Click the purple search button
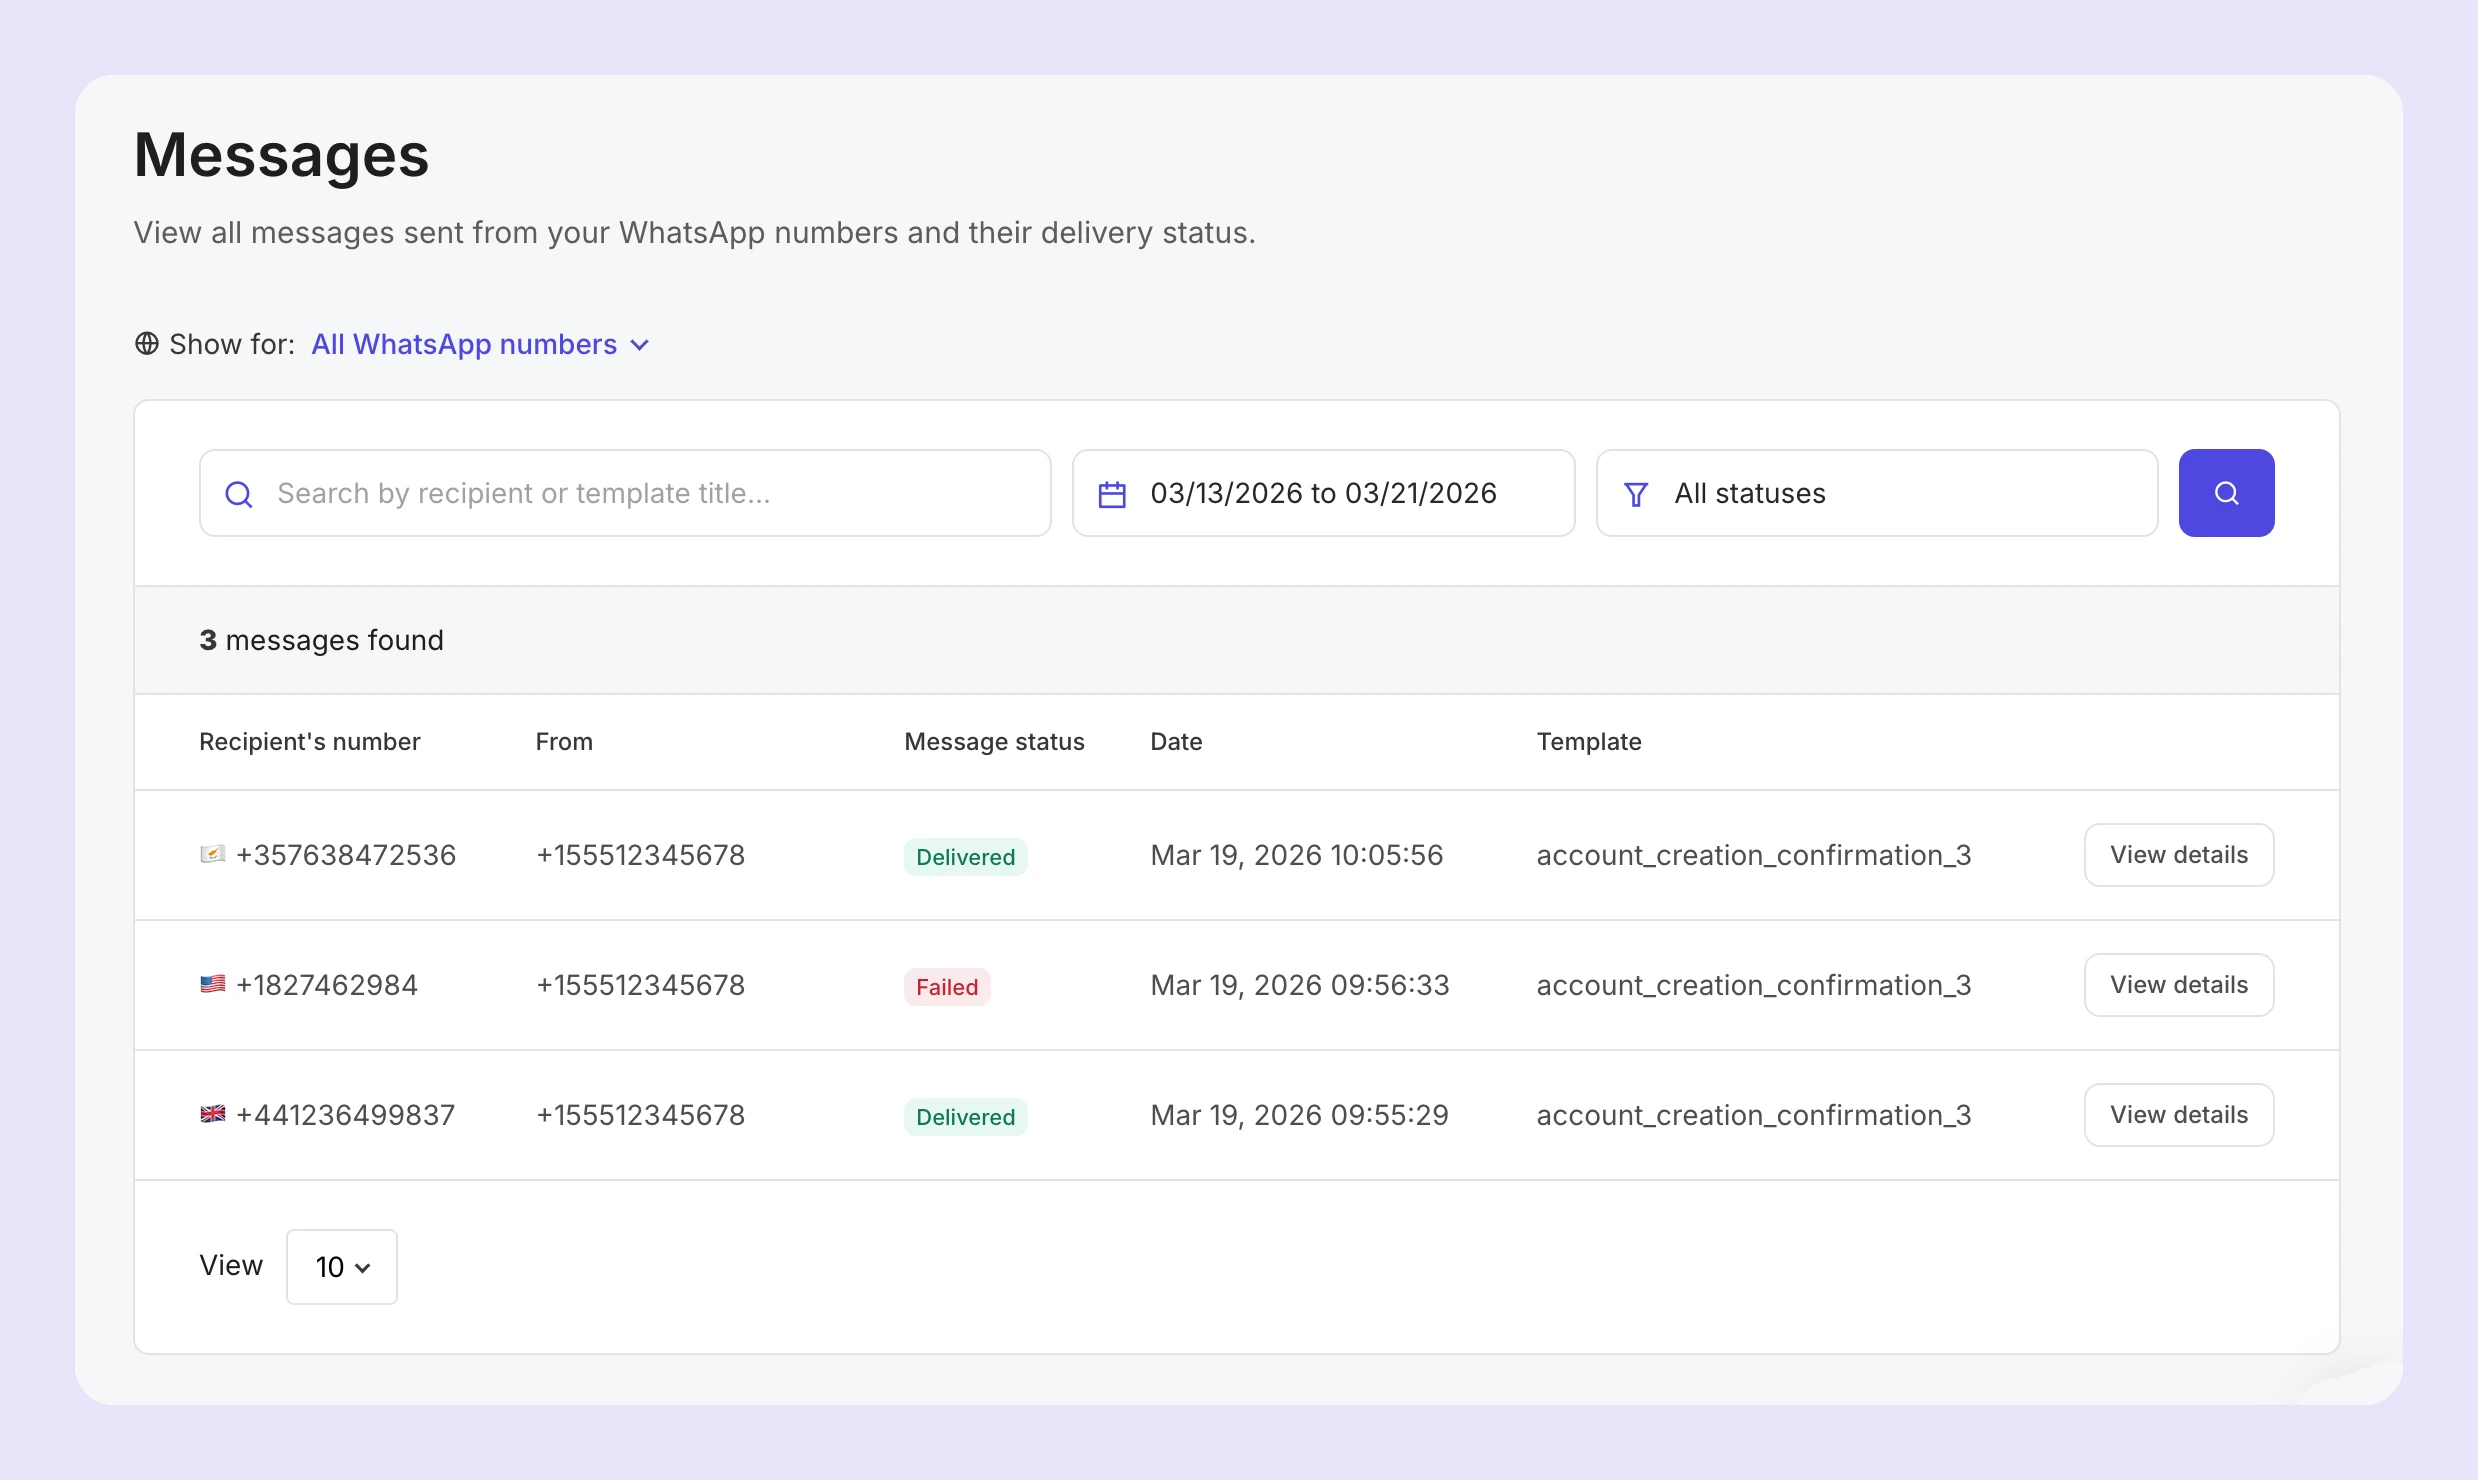Image resolution: width=2478 pixels, height=1480 pixels. [x=2226, y=493]
